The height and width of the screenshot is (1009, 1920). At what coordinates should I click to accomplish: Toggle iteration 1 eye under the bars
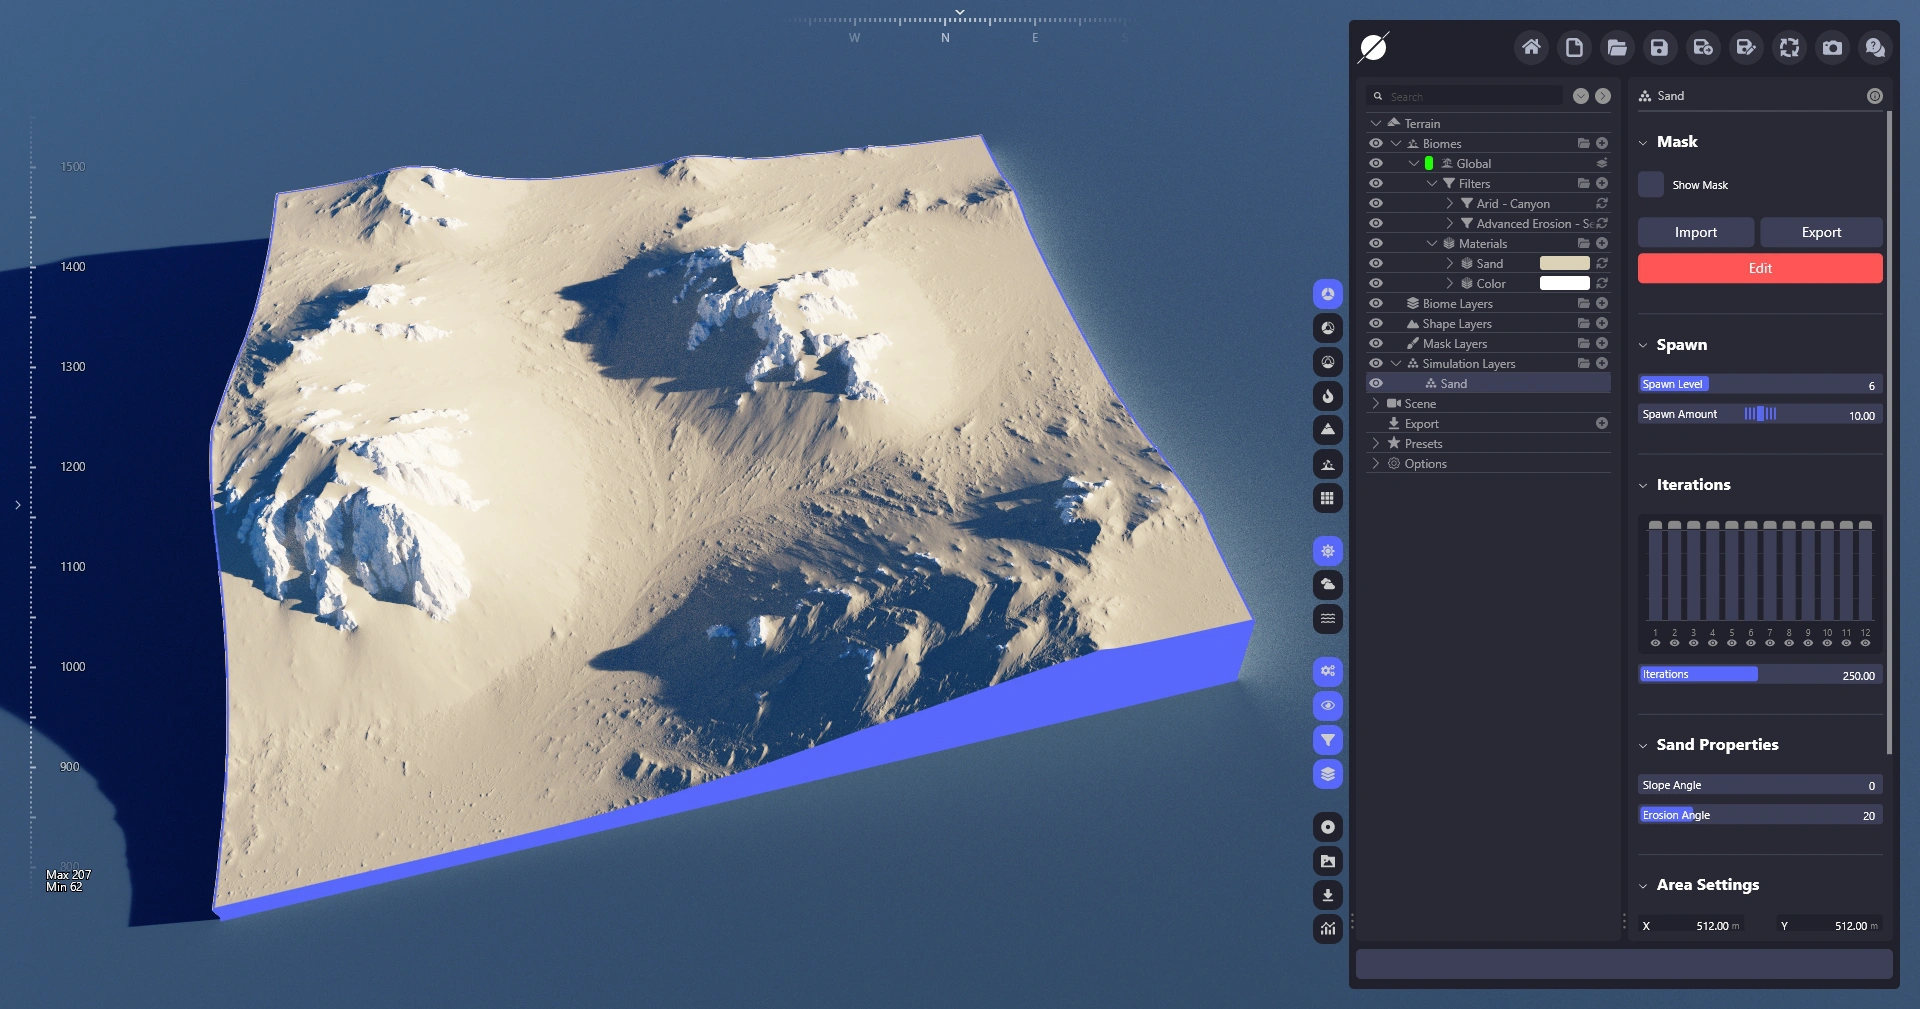(1655, 643)
